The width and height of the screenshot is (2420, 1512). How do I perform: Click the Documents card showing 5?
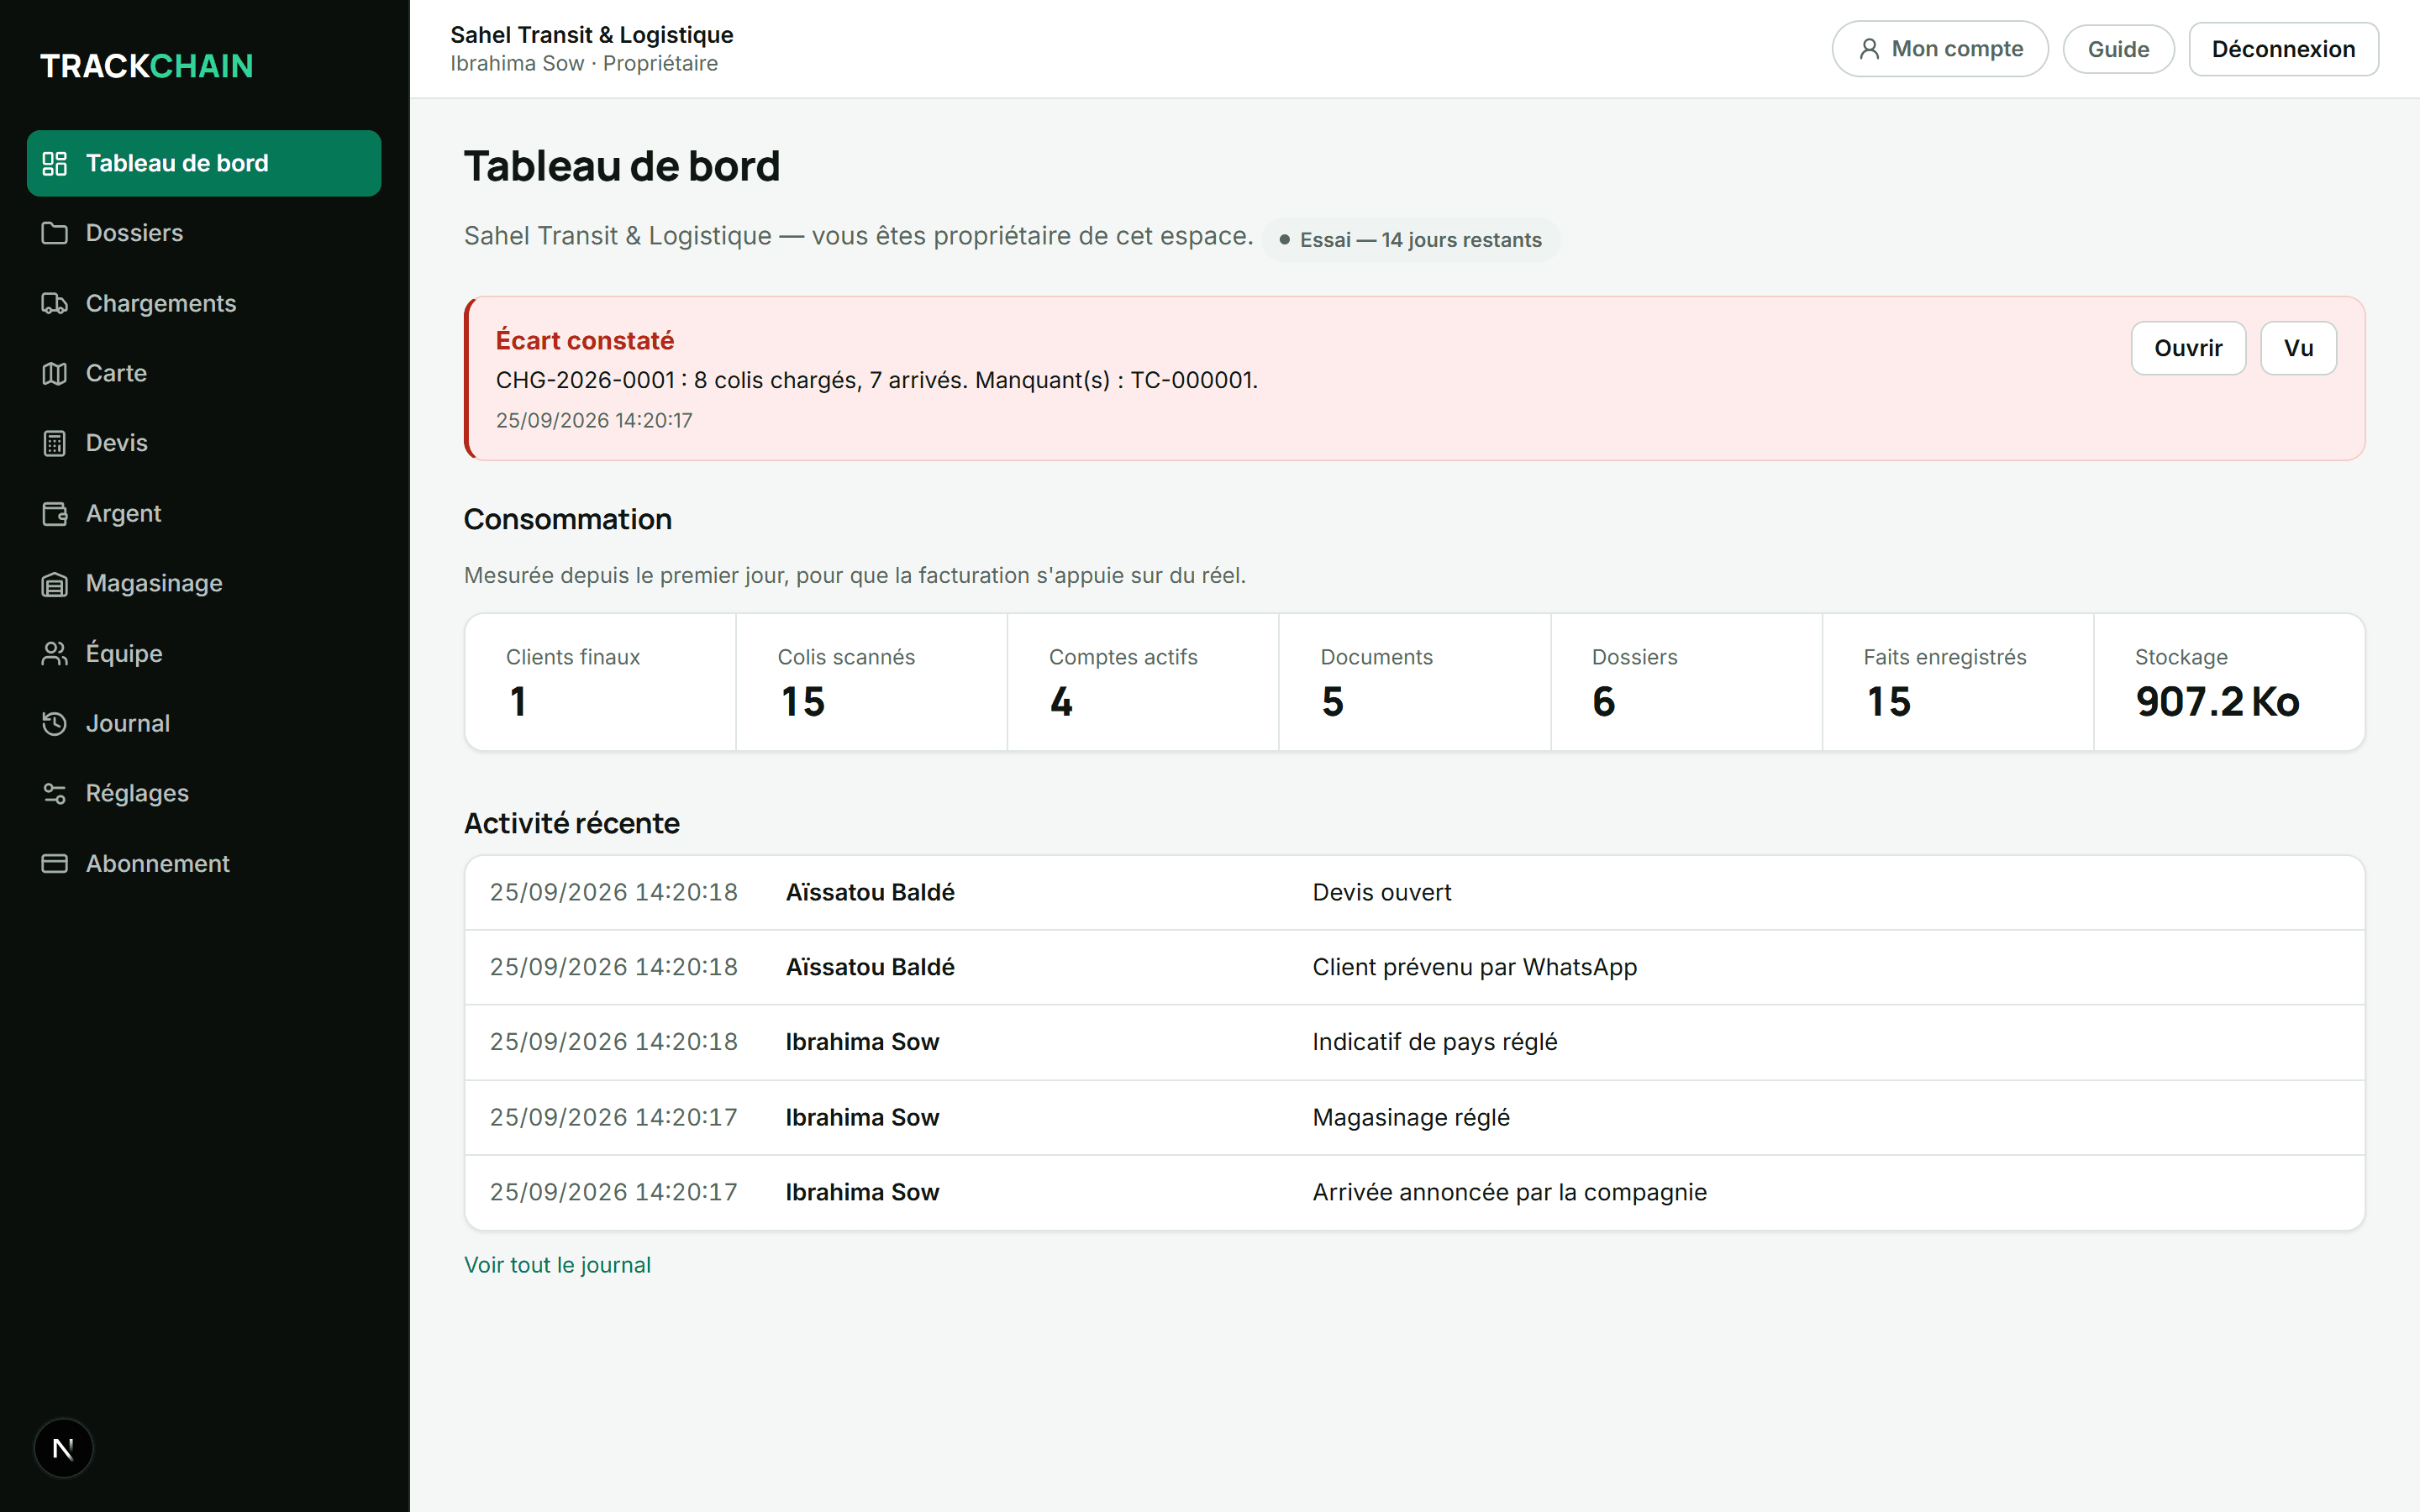1415,682
